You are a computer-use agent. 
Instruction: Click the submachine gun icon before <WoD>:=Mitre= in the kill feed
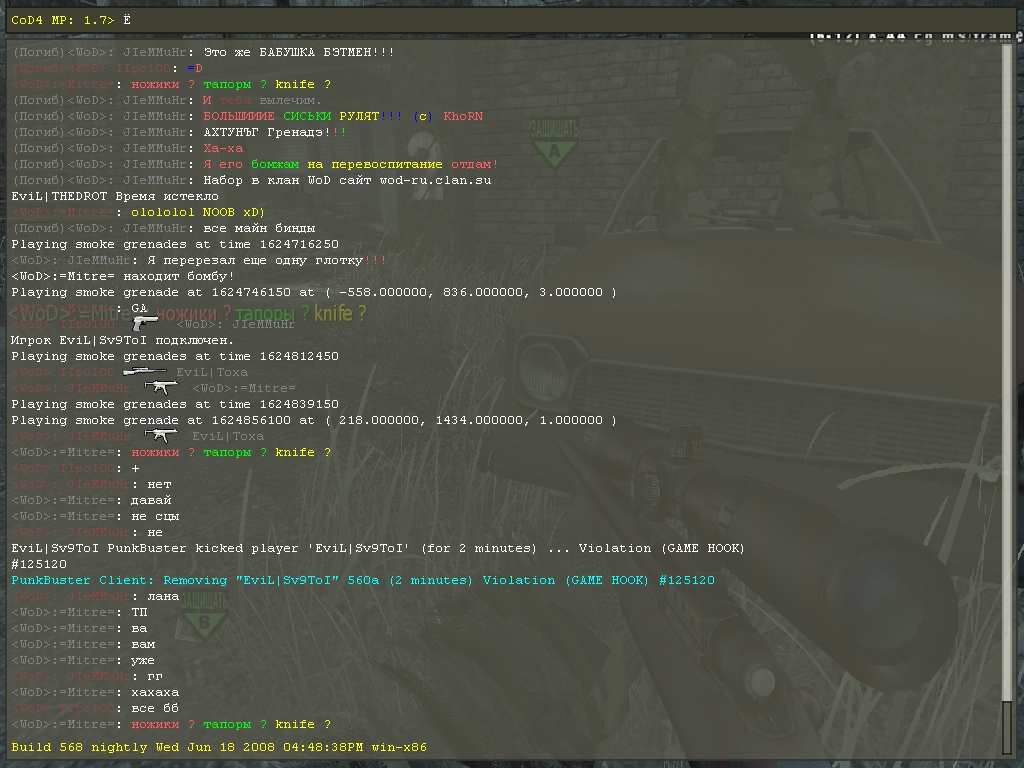(161, 387)
